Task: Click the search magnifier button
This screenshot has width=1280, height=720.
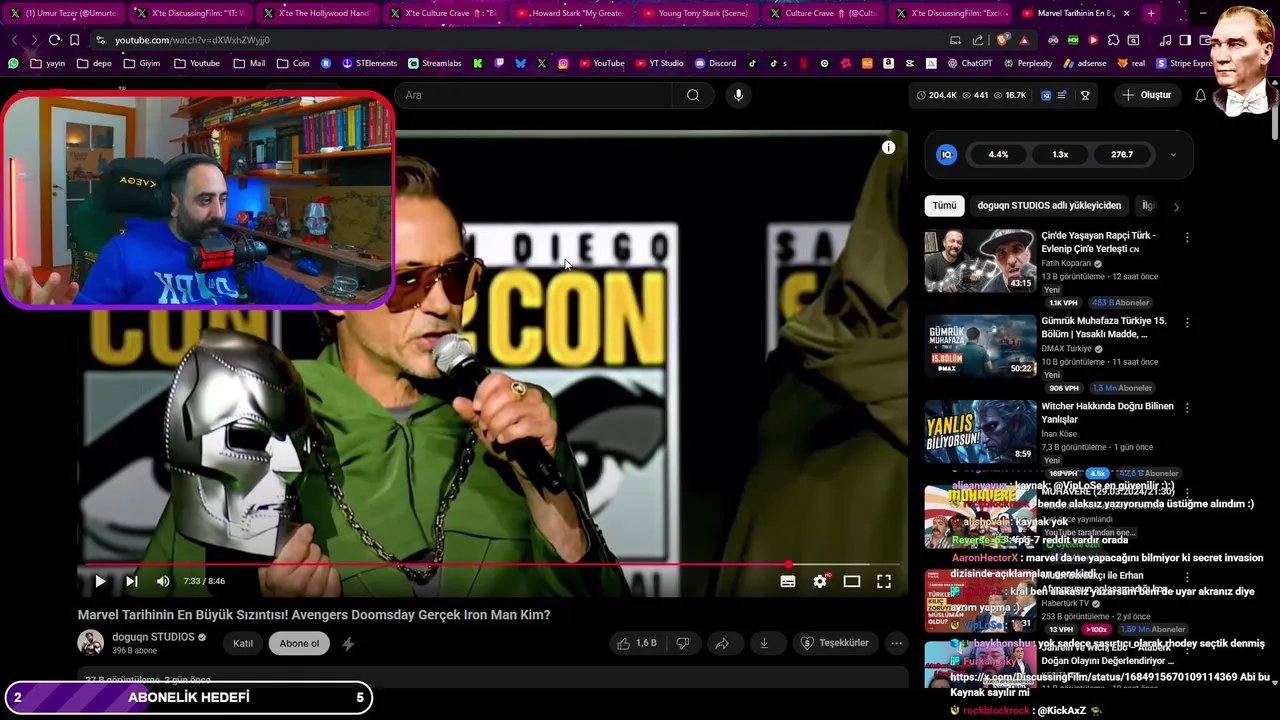Action: (x=693, y=95)
